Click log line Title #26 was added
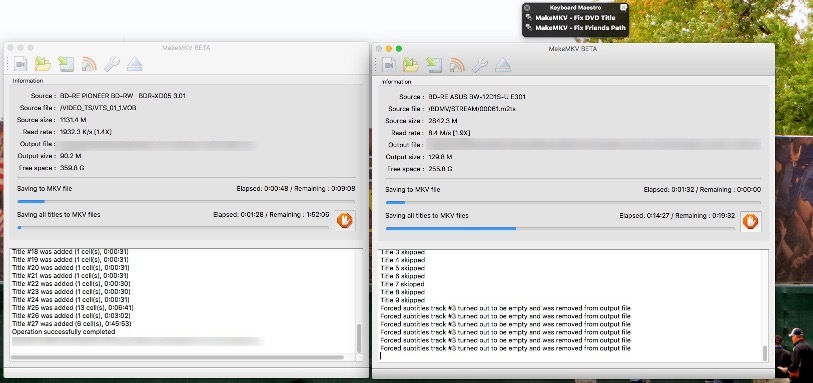 click(x=71, y=315)
